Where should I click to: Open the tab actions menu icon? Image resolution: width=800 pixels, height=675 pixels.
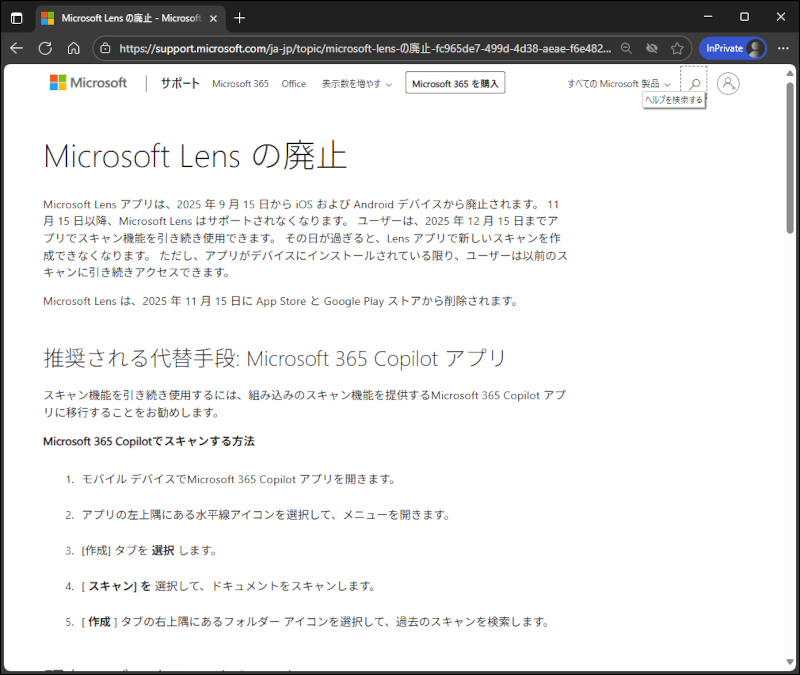tap(17, 18)
